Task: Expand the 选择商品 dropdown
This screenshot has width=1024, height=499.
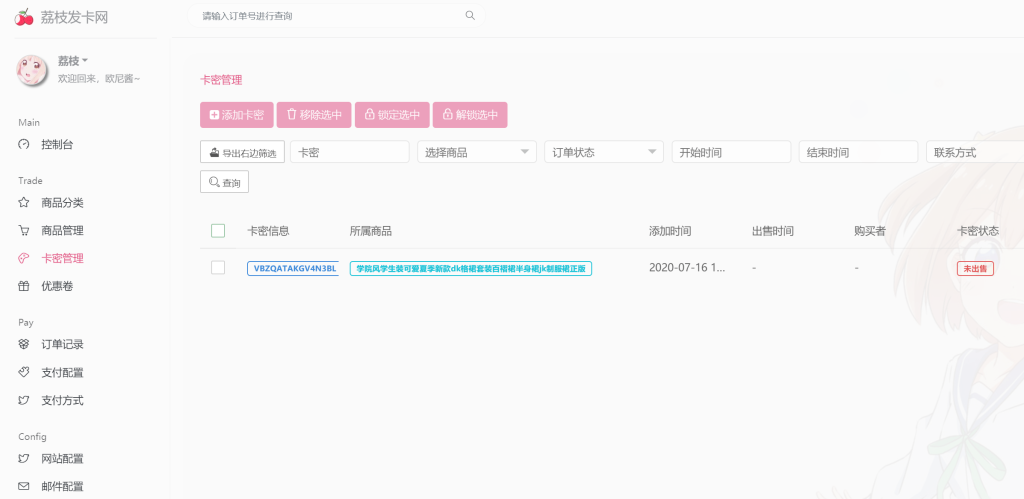Action: [476, 152]
